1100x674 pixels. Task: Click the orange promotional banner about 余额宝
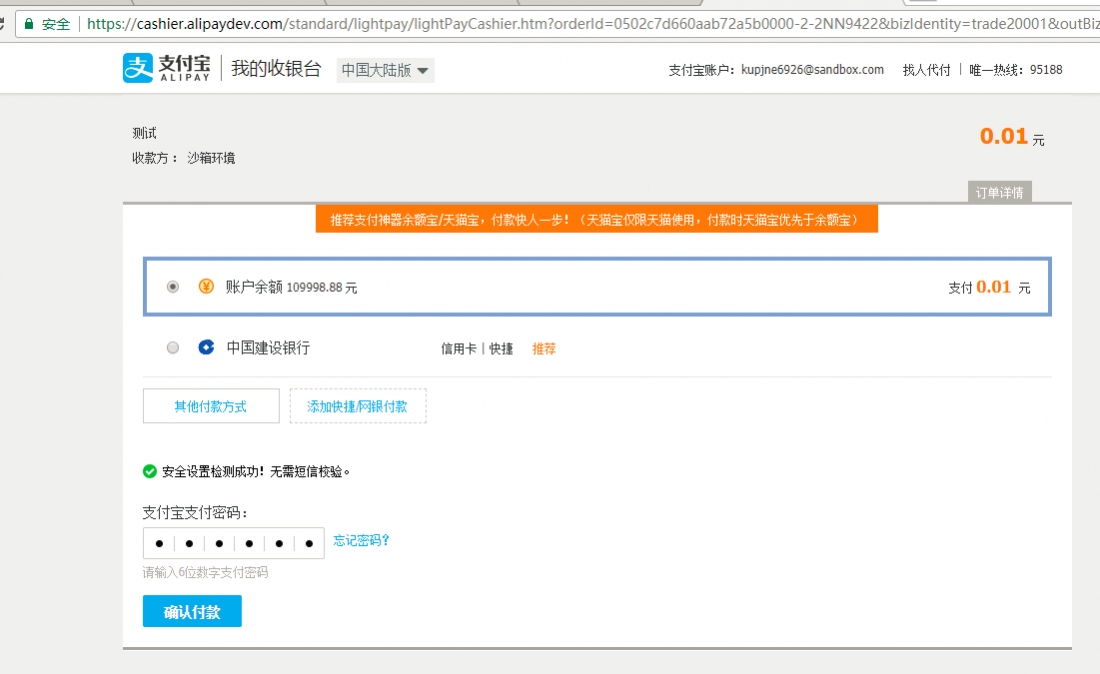[596, 220]
